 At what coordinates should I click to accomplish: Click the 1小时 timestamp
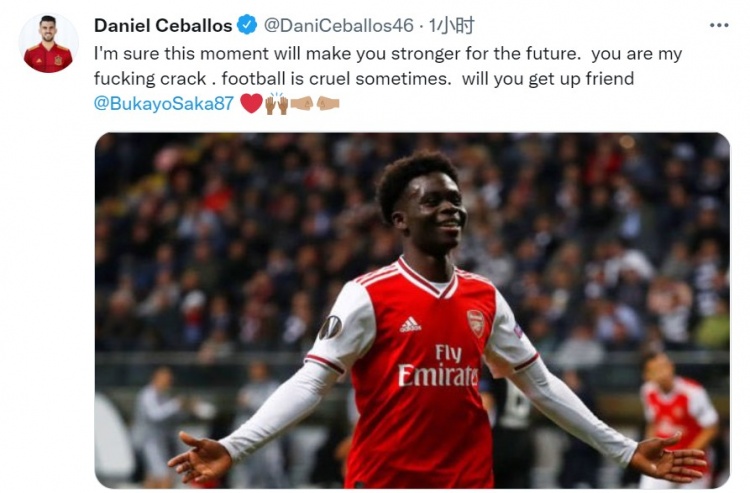[452, 25]
